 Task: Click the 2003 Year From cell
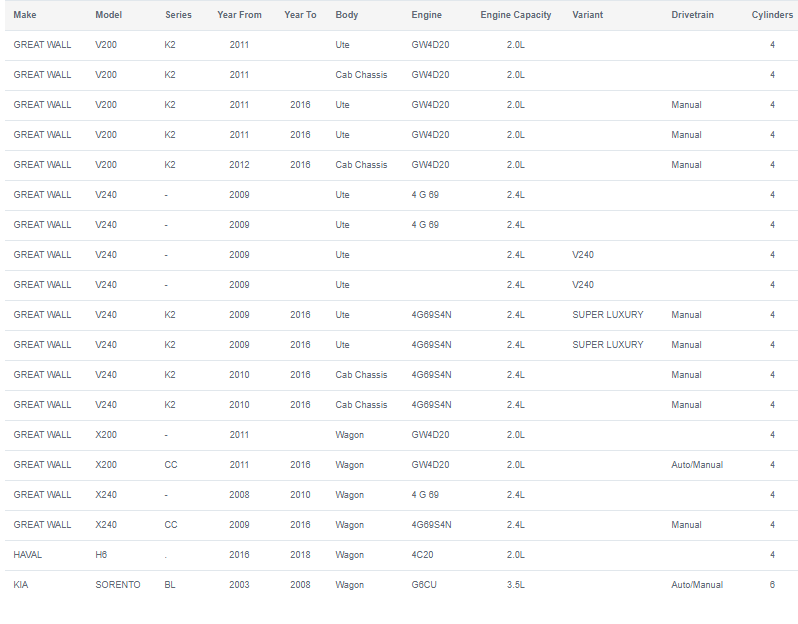[239, 585]
